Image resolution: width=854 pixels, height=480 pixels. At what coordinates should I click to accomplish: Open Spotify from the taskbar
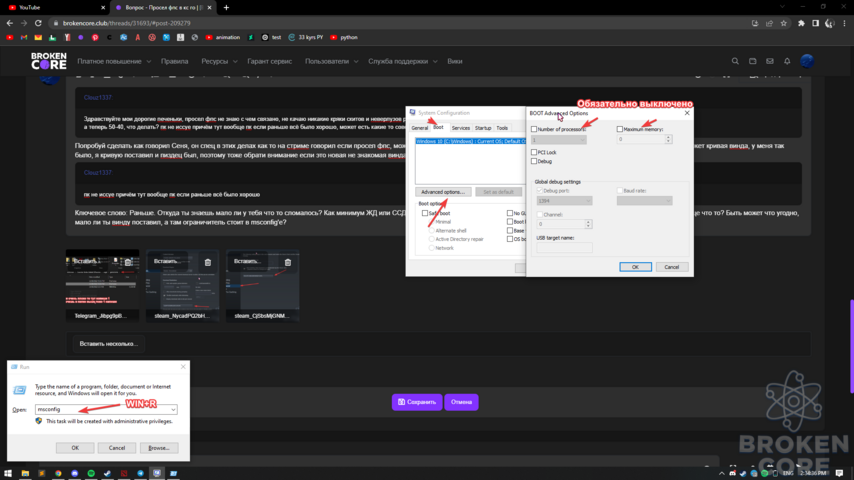[x=91, y=473]
